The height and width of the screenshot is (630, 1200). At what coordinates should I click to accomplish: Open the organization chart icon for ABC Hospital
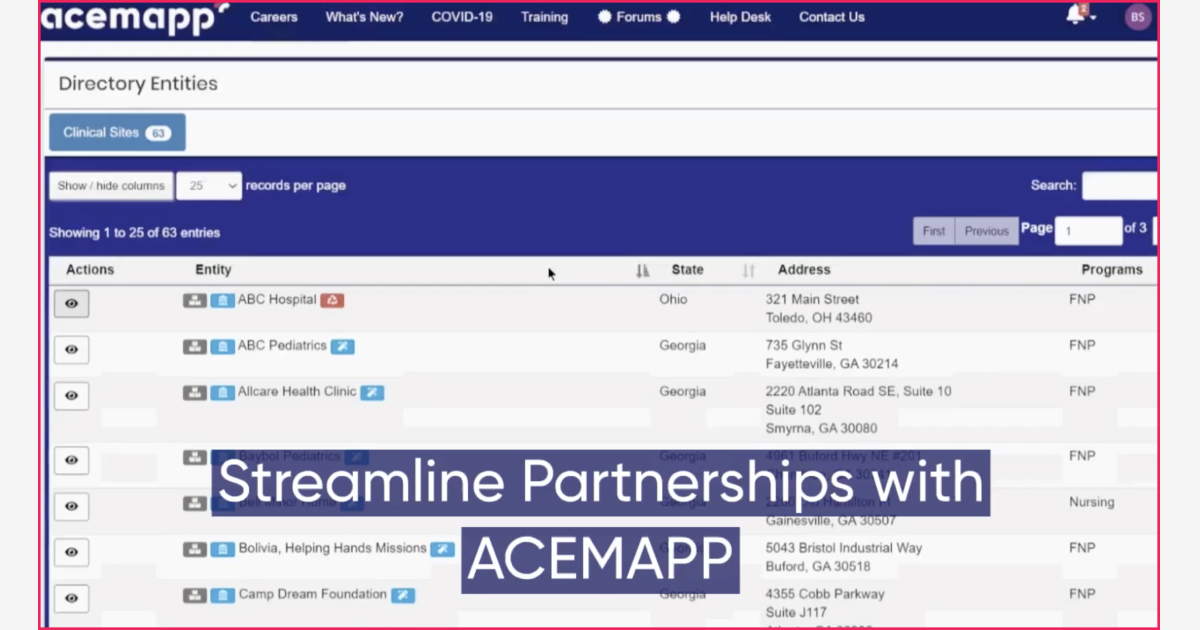point(195,300)
